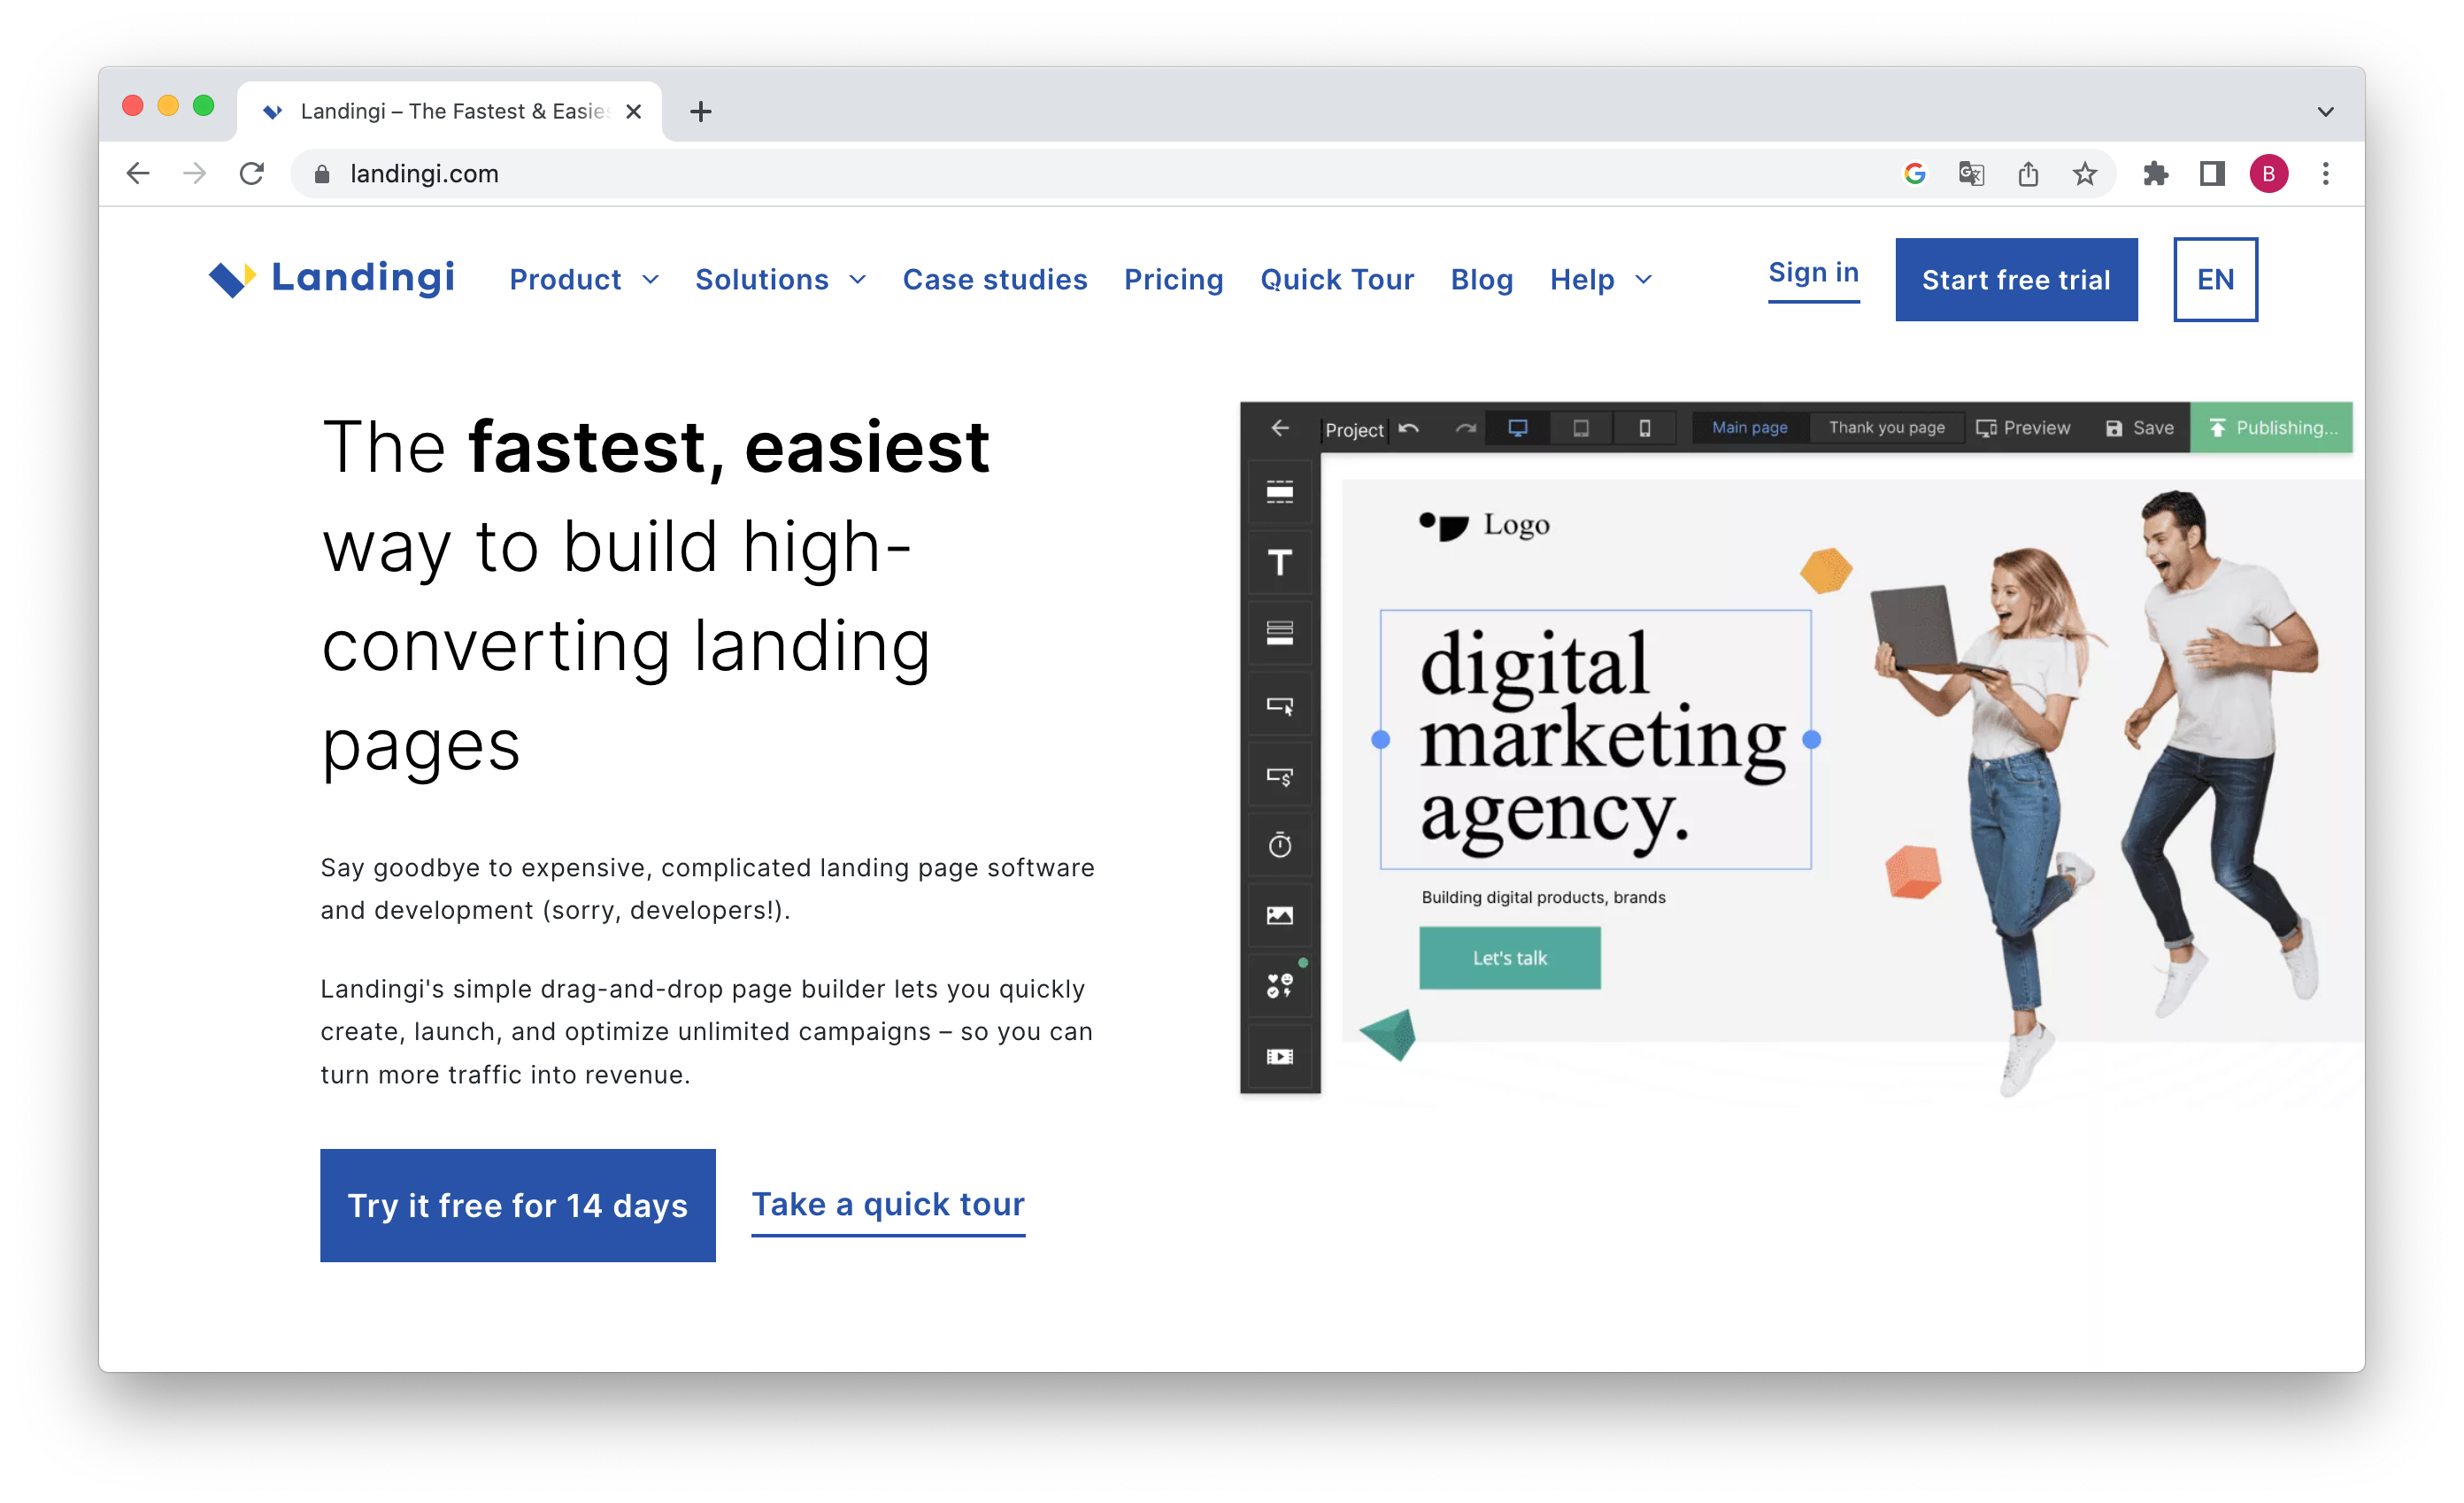Viewport: 2464px width, 1503px height.
Task: Open the translate page icon
Action: tap(1971, 174)
